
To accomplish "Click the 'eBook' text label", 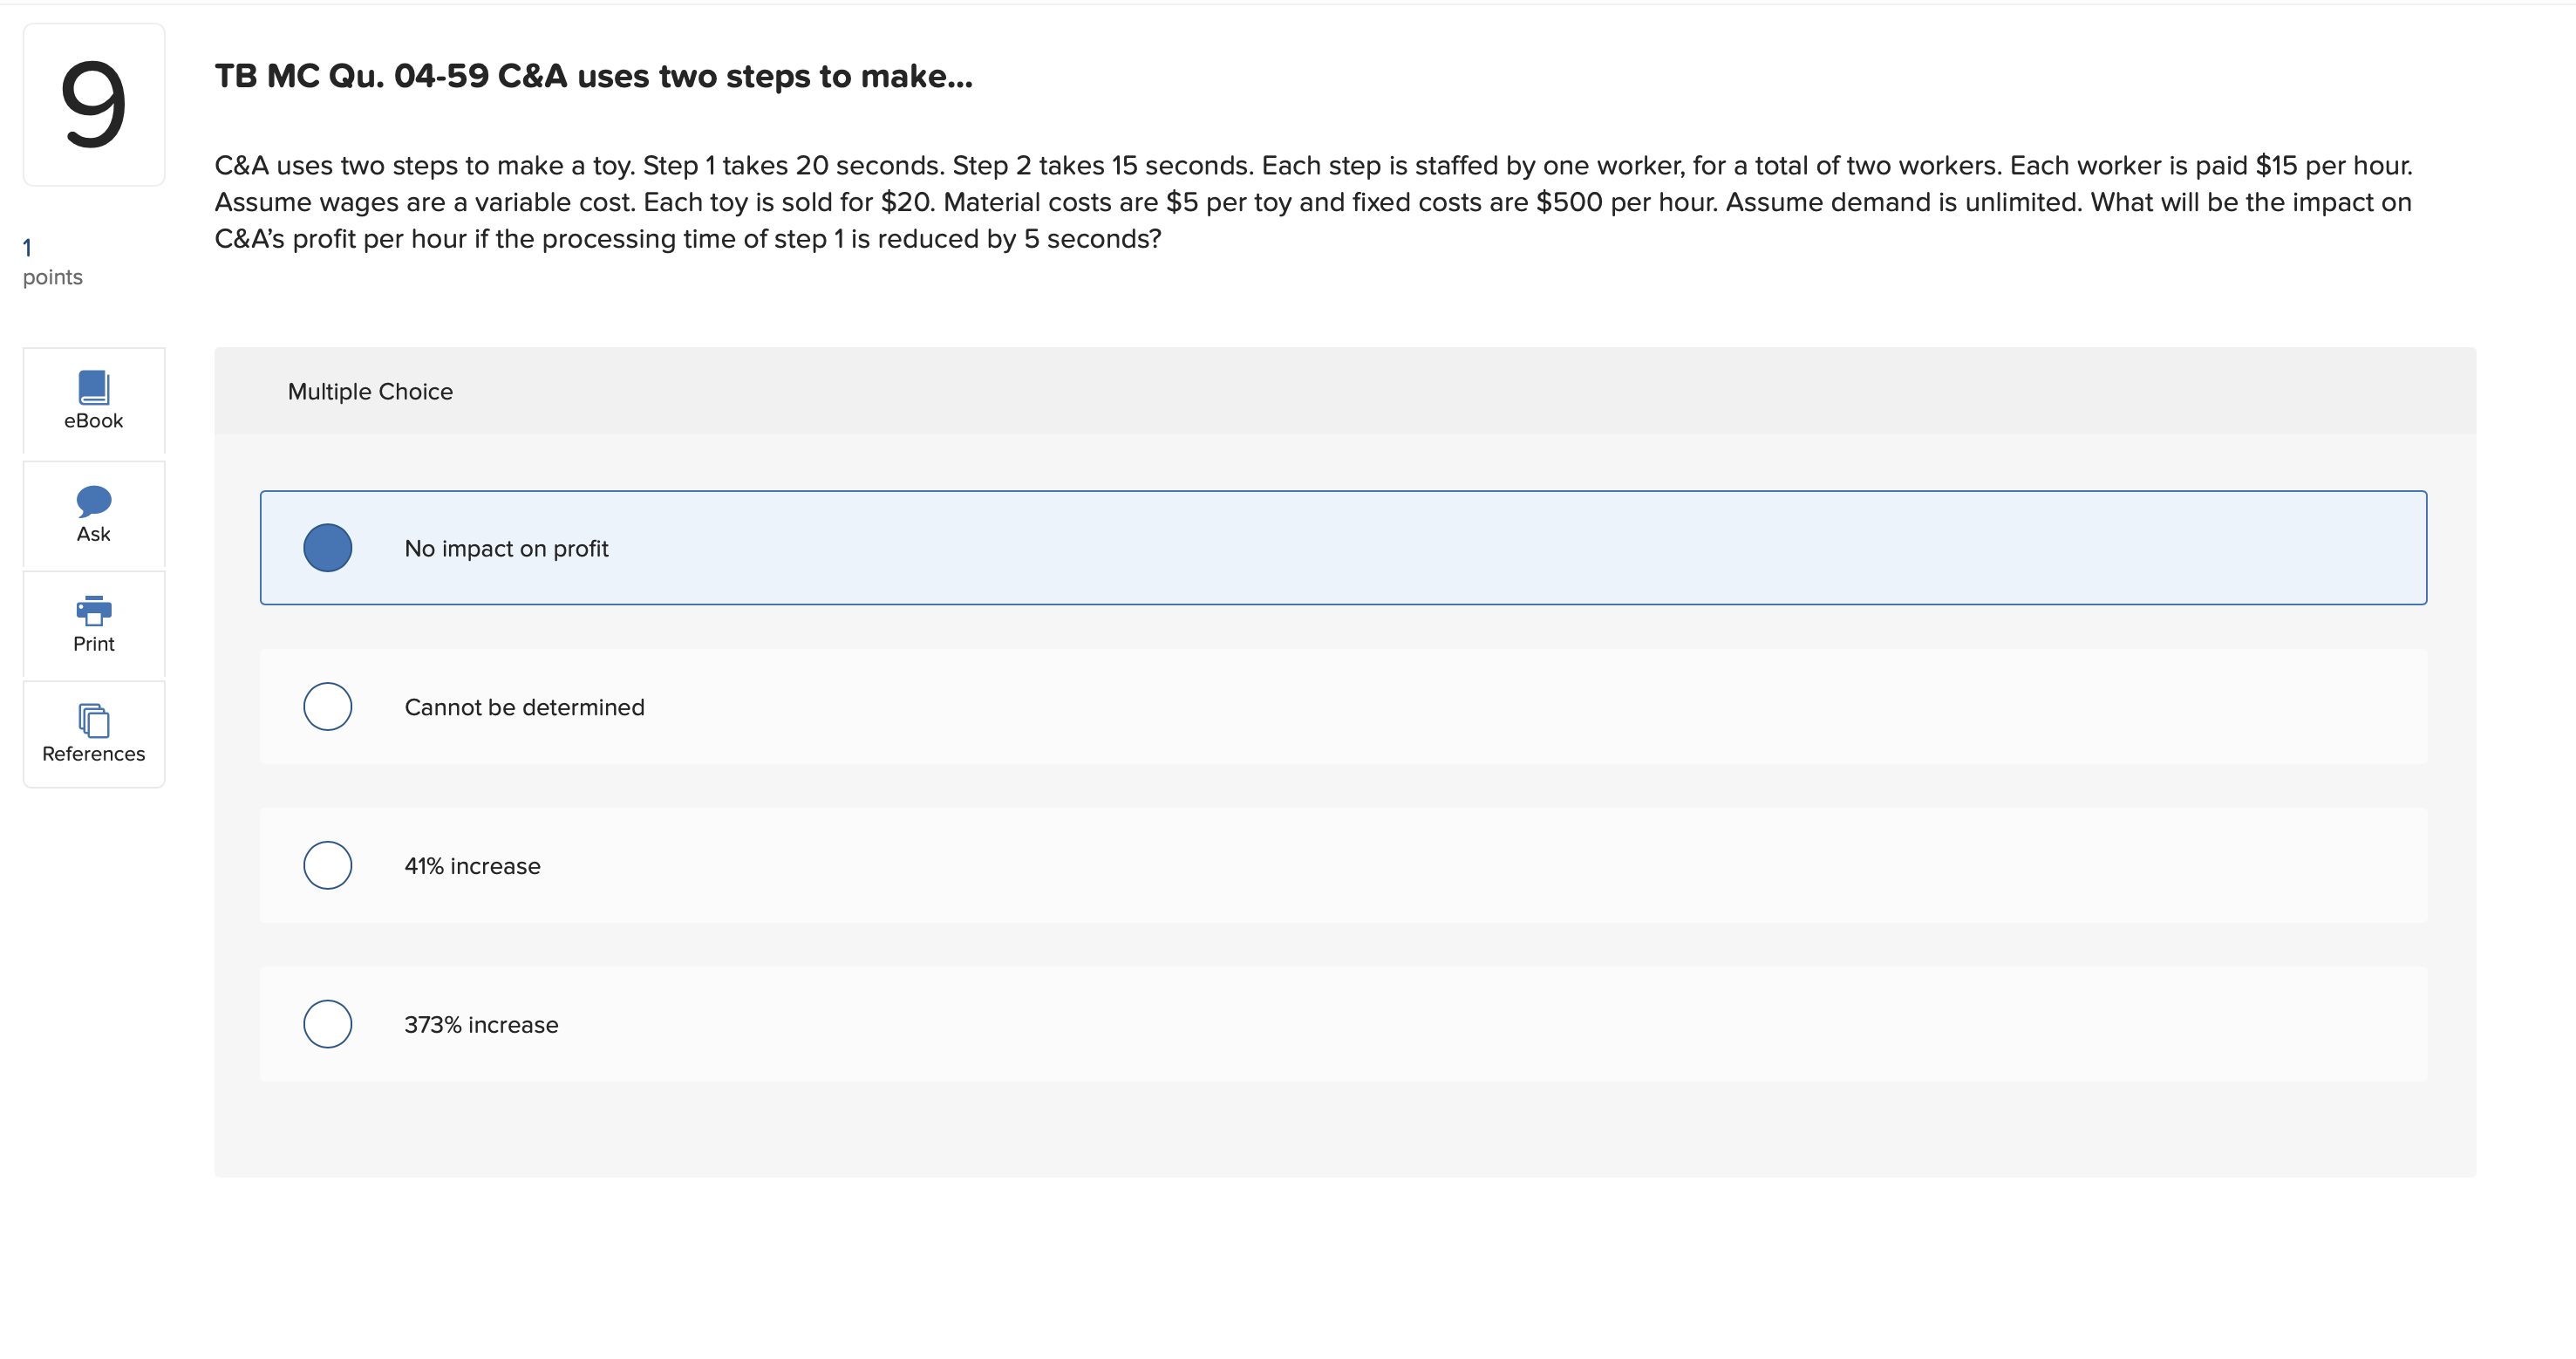I will pos(93,421).
